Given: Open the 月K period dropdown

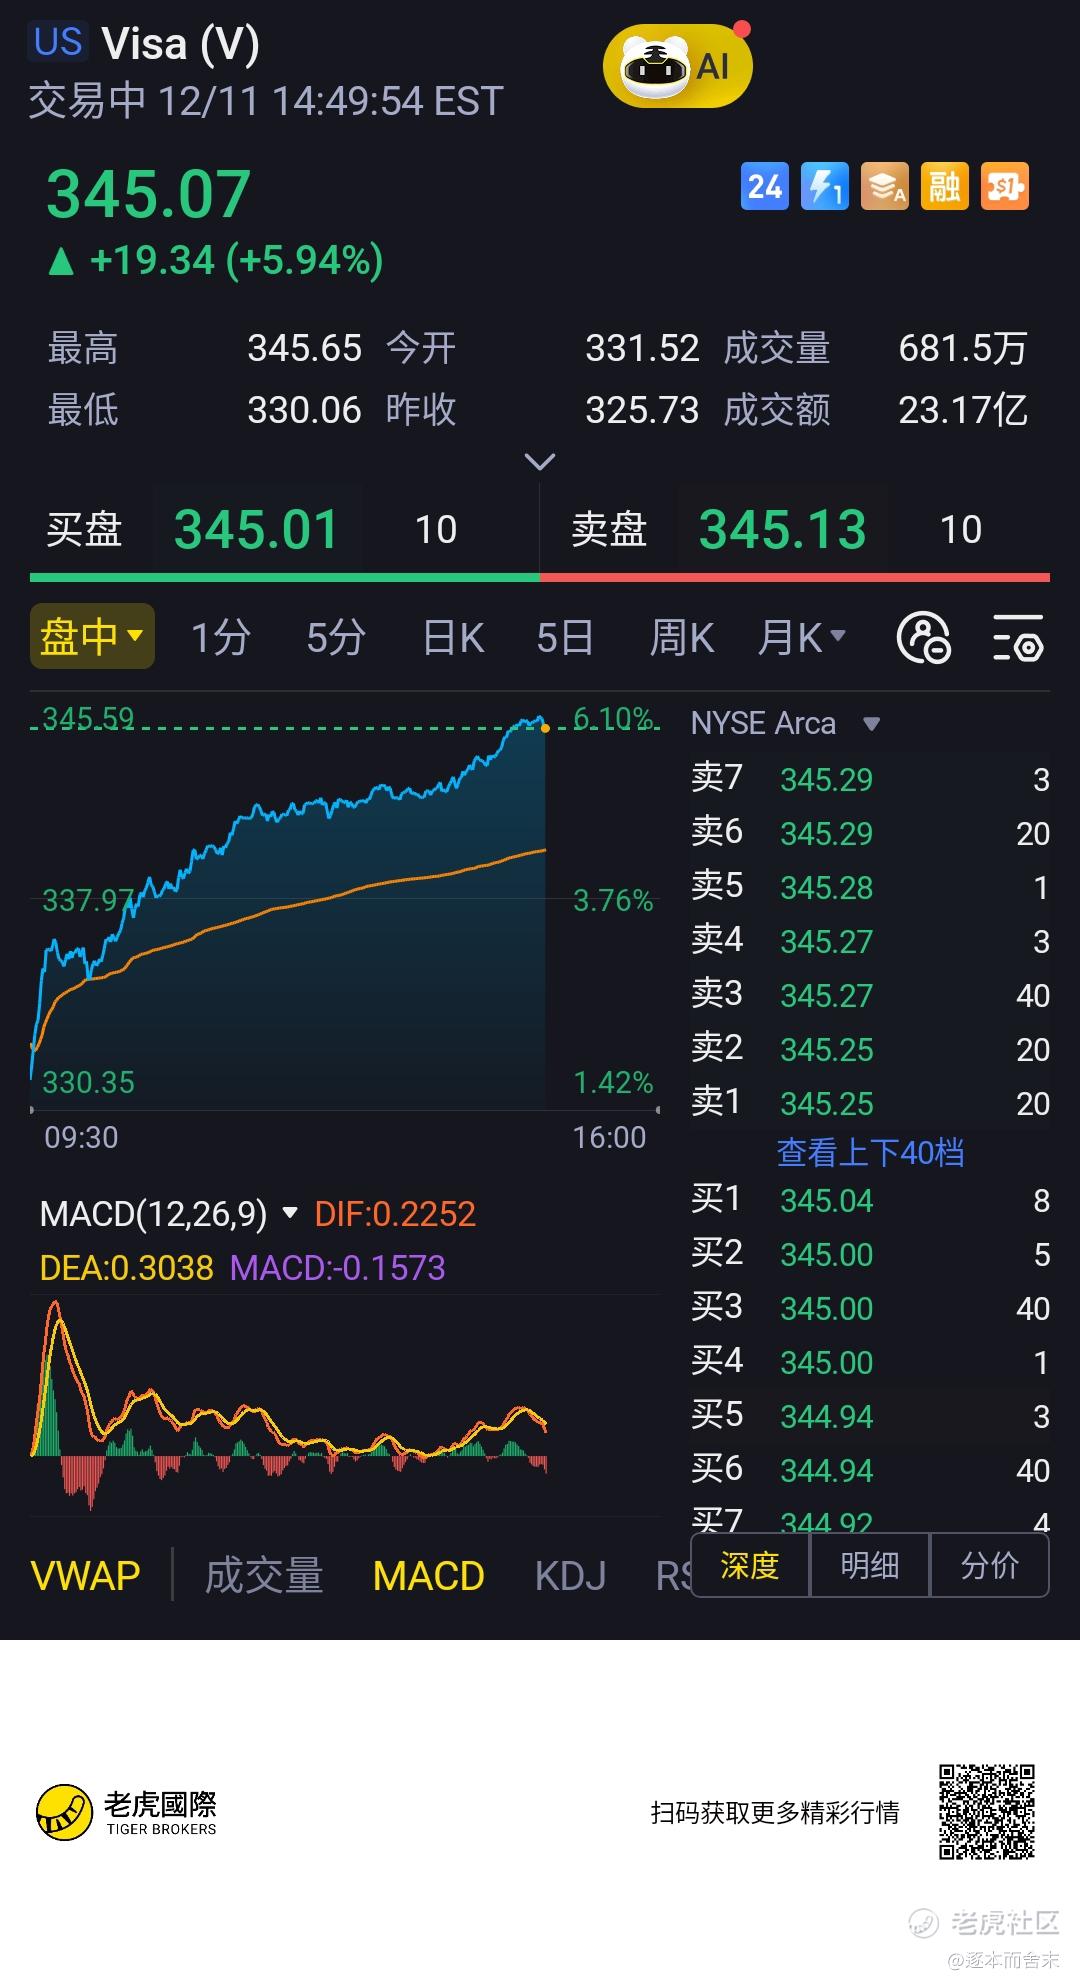Looking at the screenshot, I should coord(802,637).
